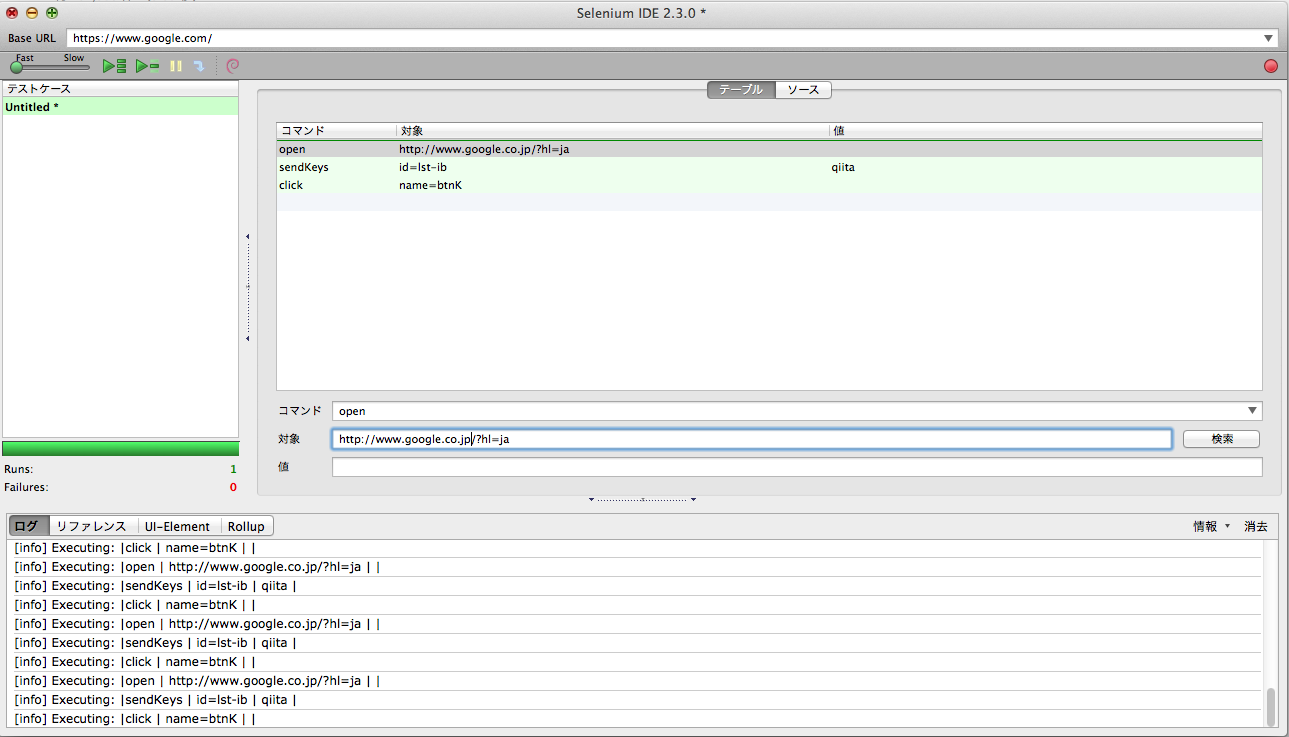Click the yellow Pause/Resume icon

tap(176, 66)
